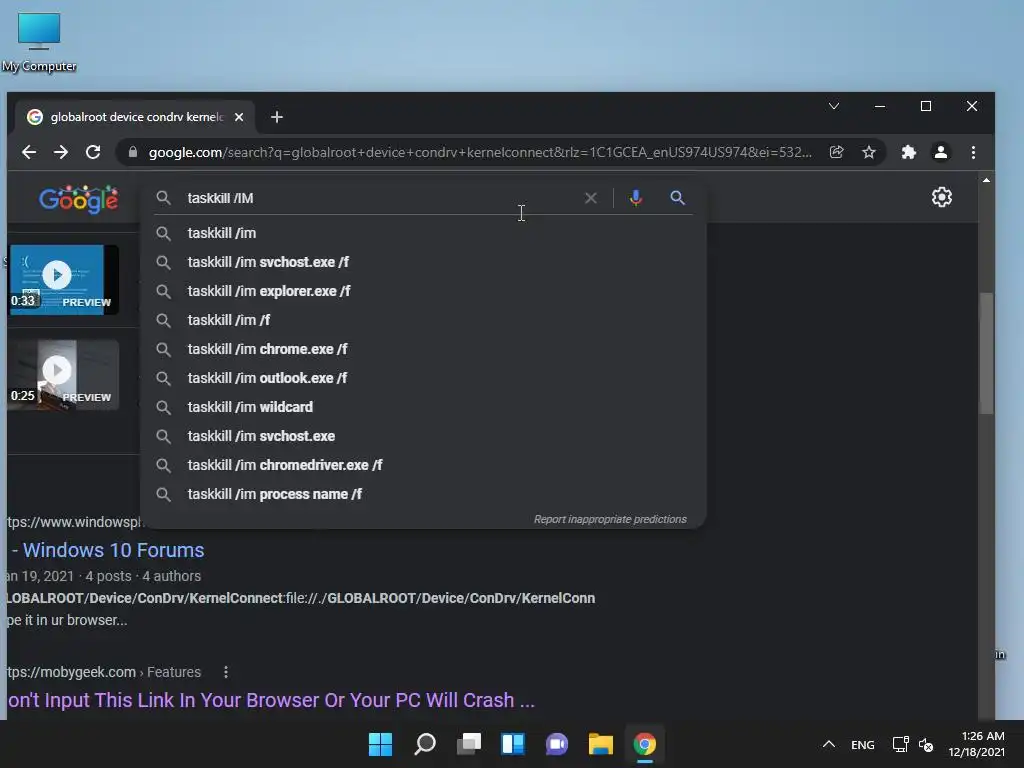Click into the Google search text field

pos(379,198)
